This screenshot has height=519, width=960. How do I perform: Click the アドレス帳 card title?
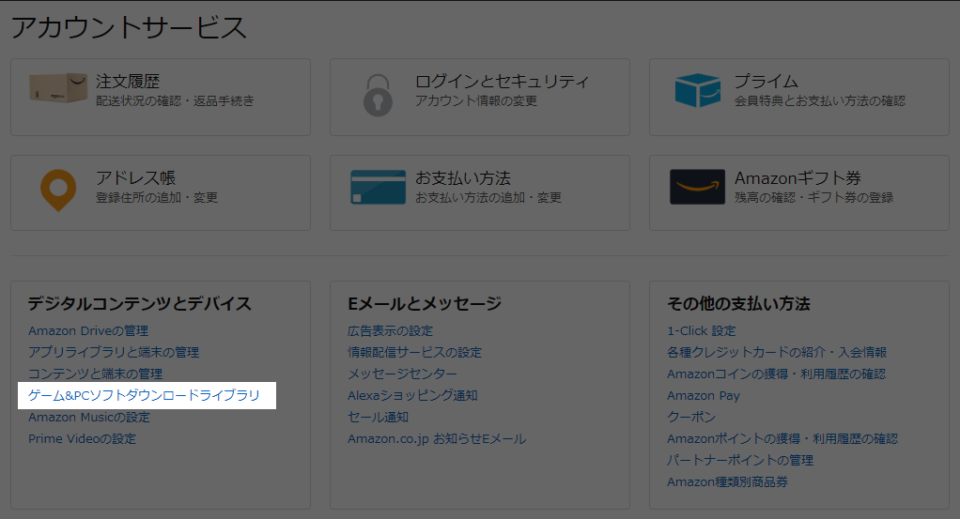[135, 177]
